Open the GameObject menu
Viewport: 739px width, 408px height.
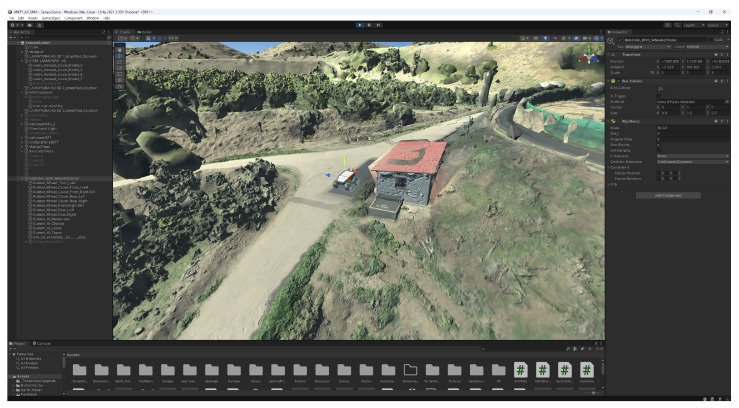[x=50, y=18]
